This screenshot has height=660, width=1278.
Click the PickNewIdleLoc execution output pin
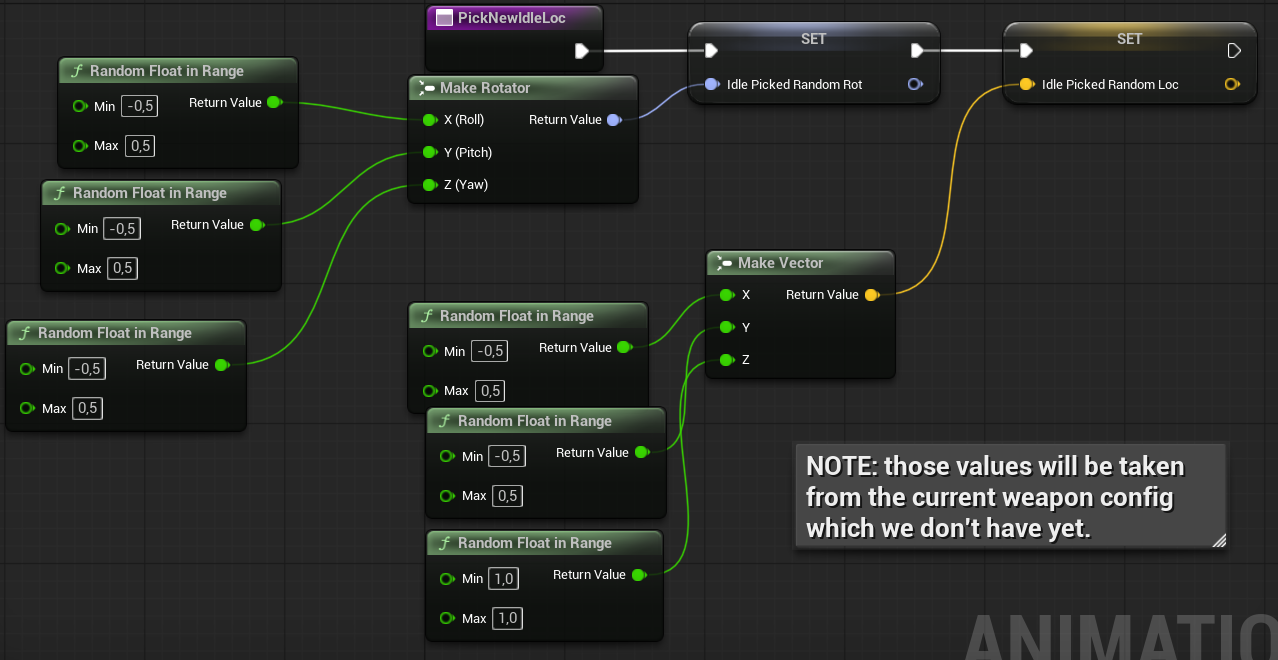[582, 50]
